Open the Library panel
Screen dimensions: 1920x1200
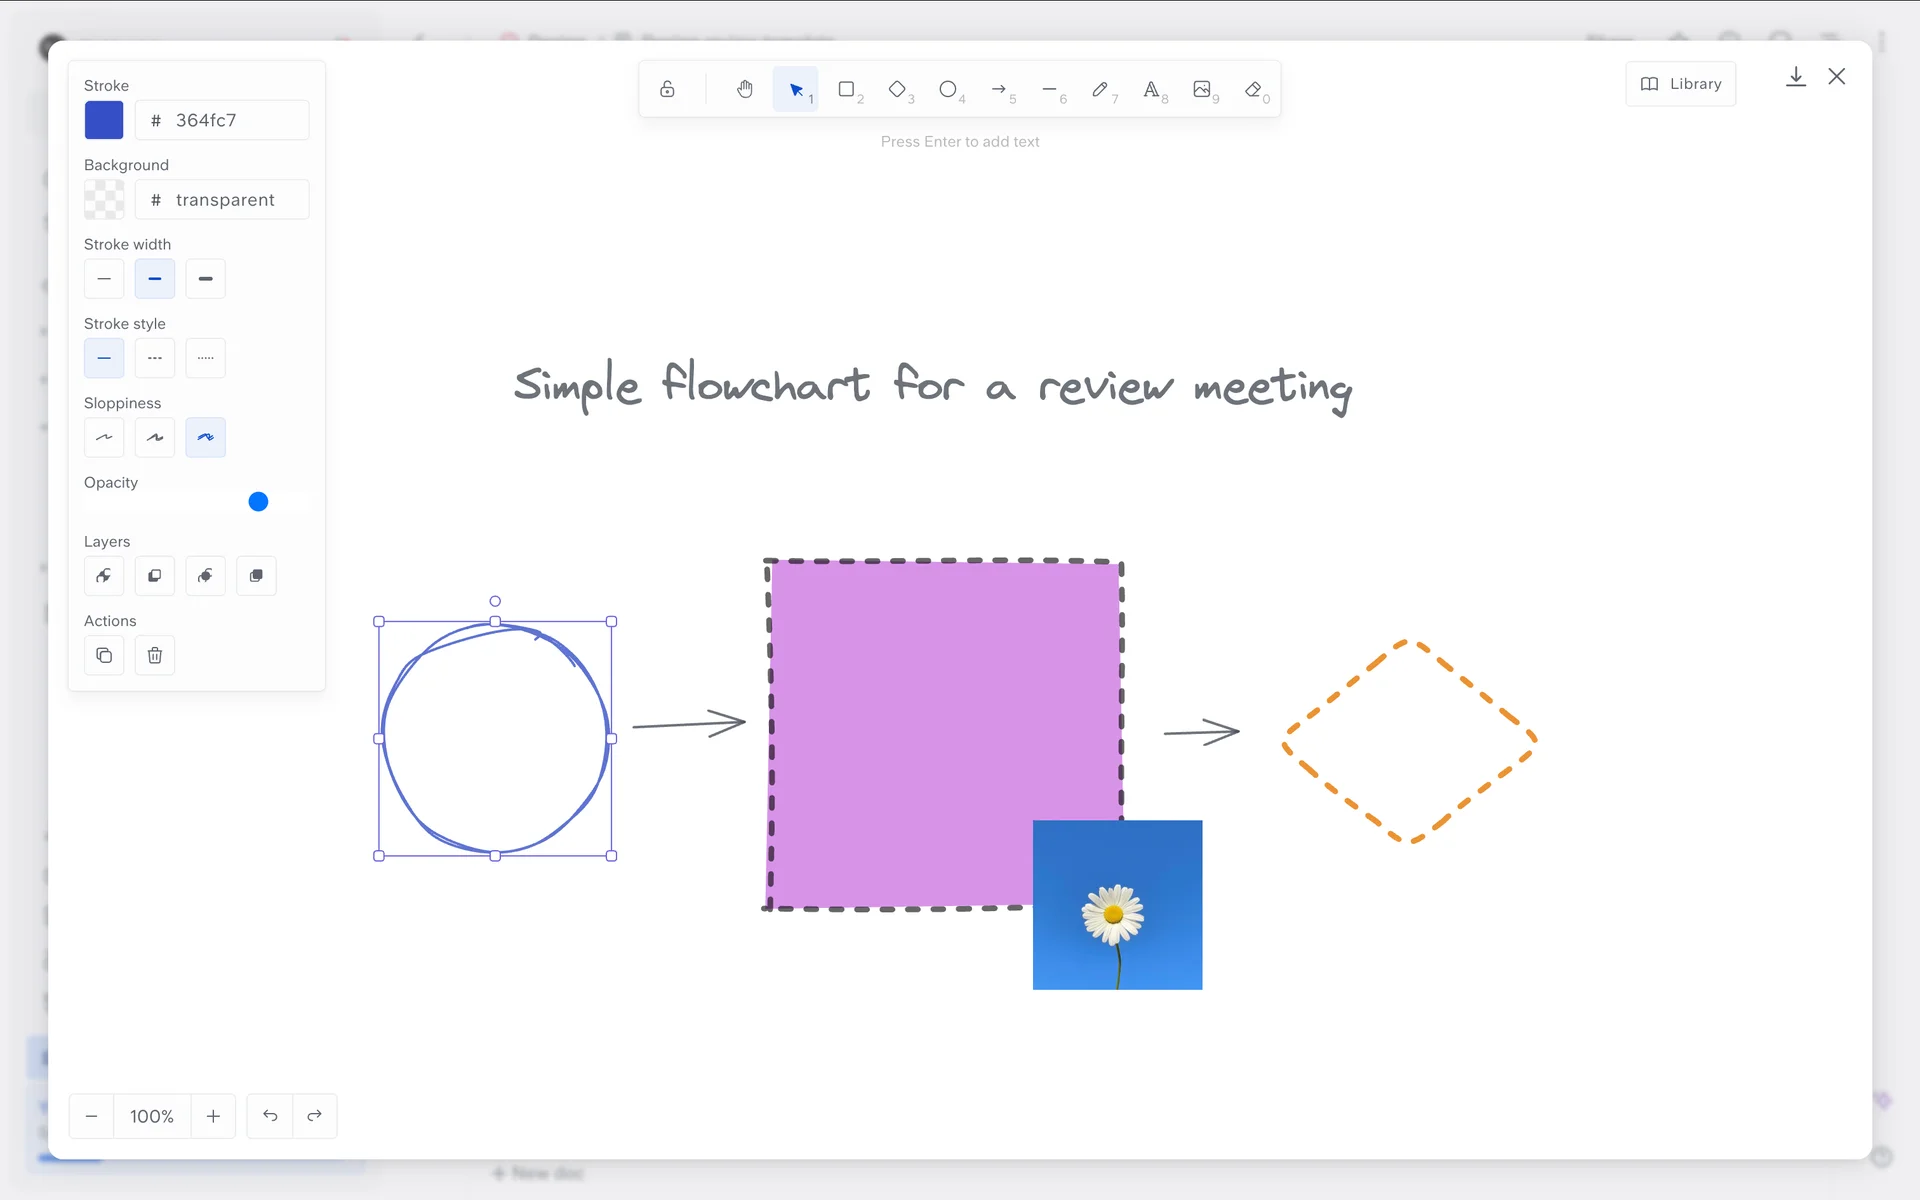click(1681, 84)
